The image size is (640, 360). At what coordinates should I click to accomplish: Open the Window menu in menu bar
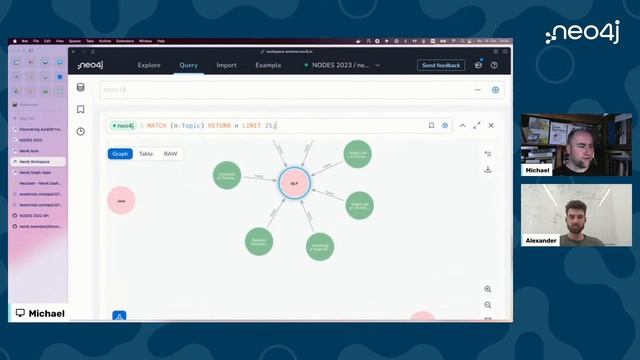click(x=145, y=41)
